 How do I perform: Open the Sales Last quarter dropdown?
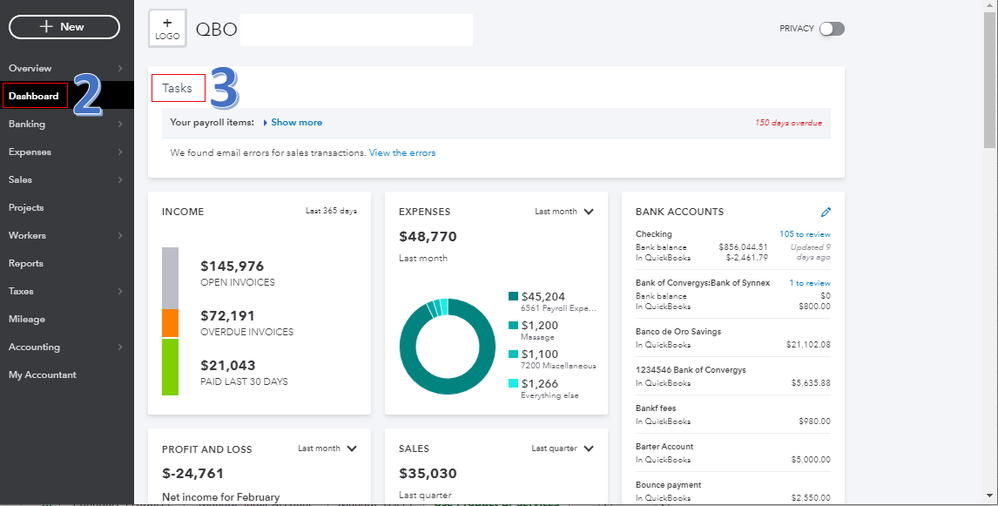click(563, 449)
